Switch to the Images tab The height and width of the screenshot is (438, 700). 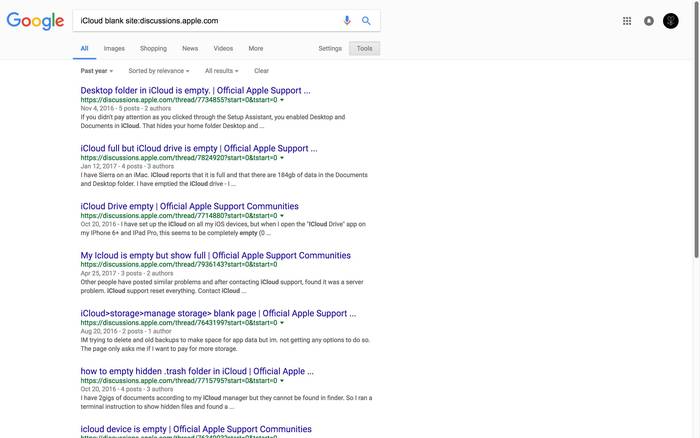tap(114, 48)
